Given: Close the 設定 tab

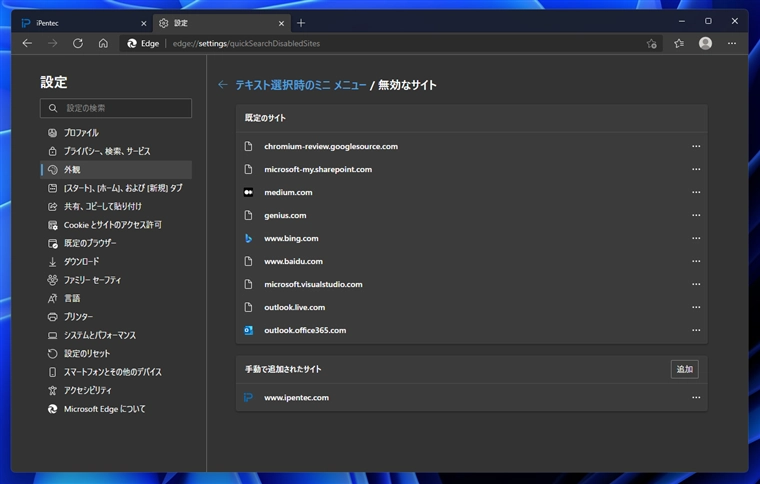Looking at the screenshot, I should pyautogui.click(x=281, y=23).
